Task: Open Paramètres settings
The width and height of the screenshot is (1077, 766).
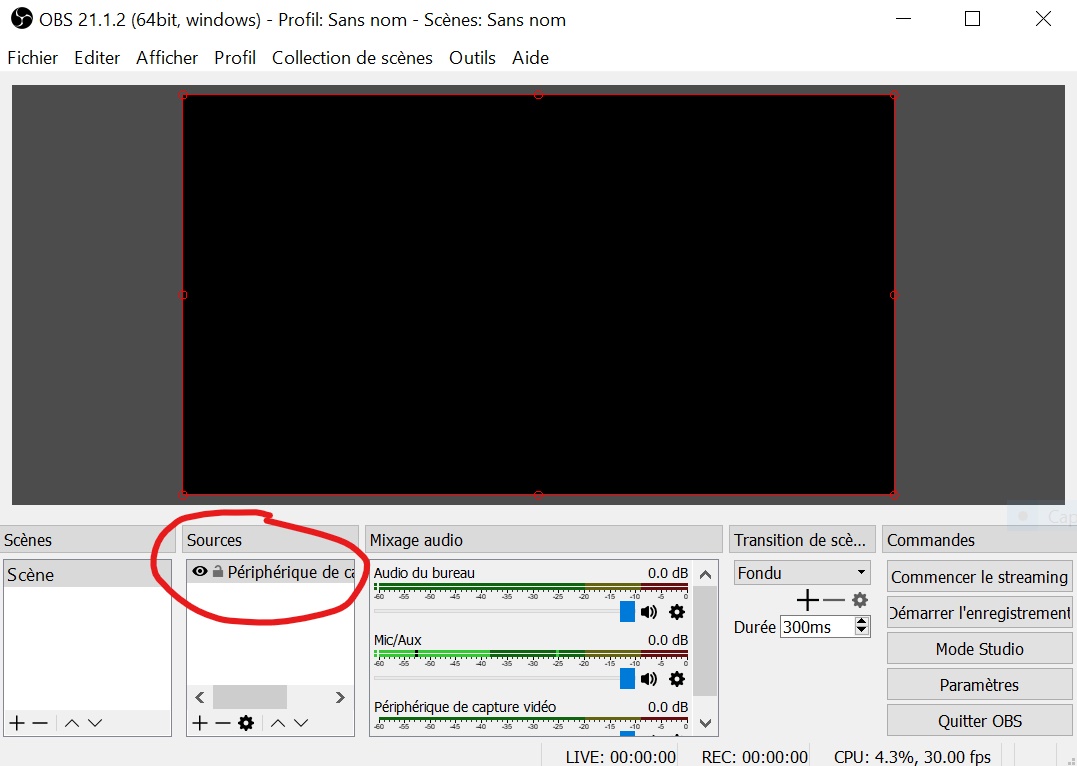Action: (979, 685)
